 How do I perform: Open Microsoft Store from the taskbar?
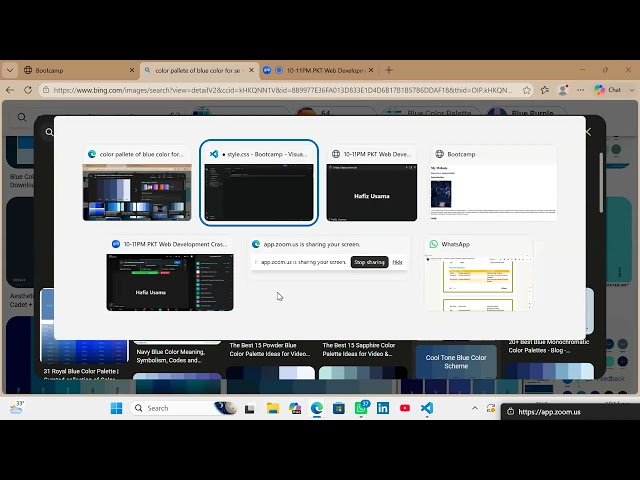coord(339,408)
